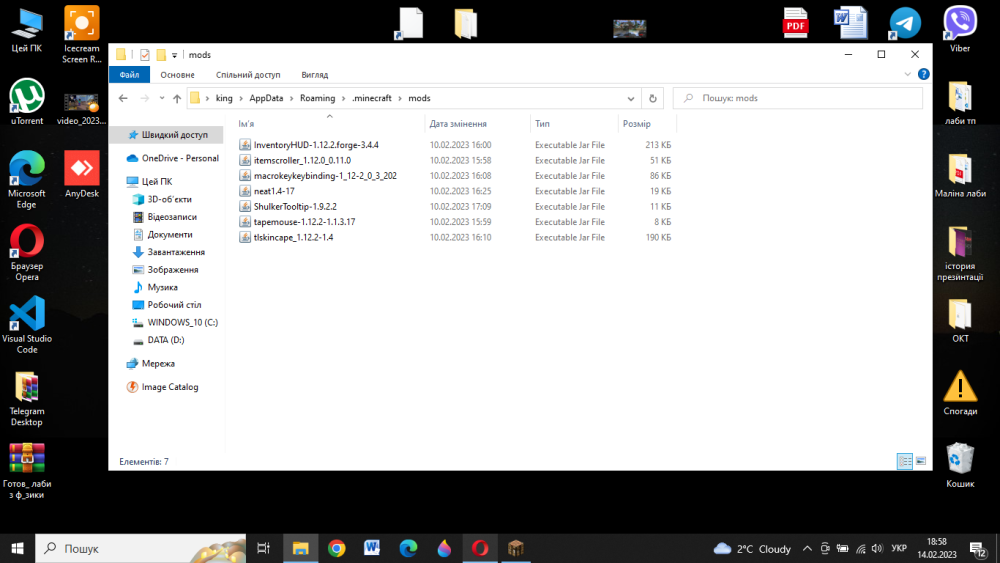Select WINDOWS_10 (C:) drive in sidebar
This screenshot has width=1000, height=563.
[175, 323]
